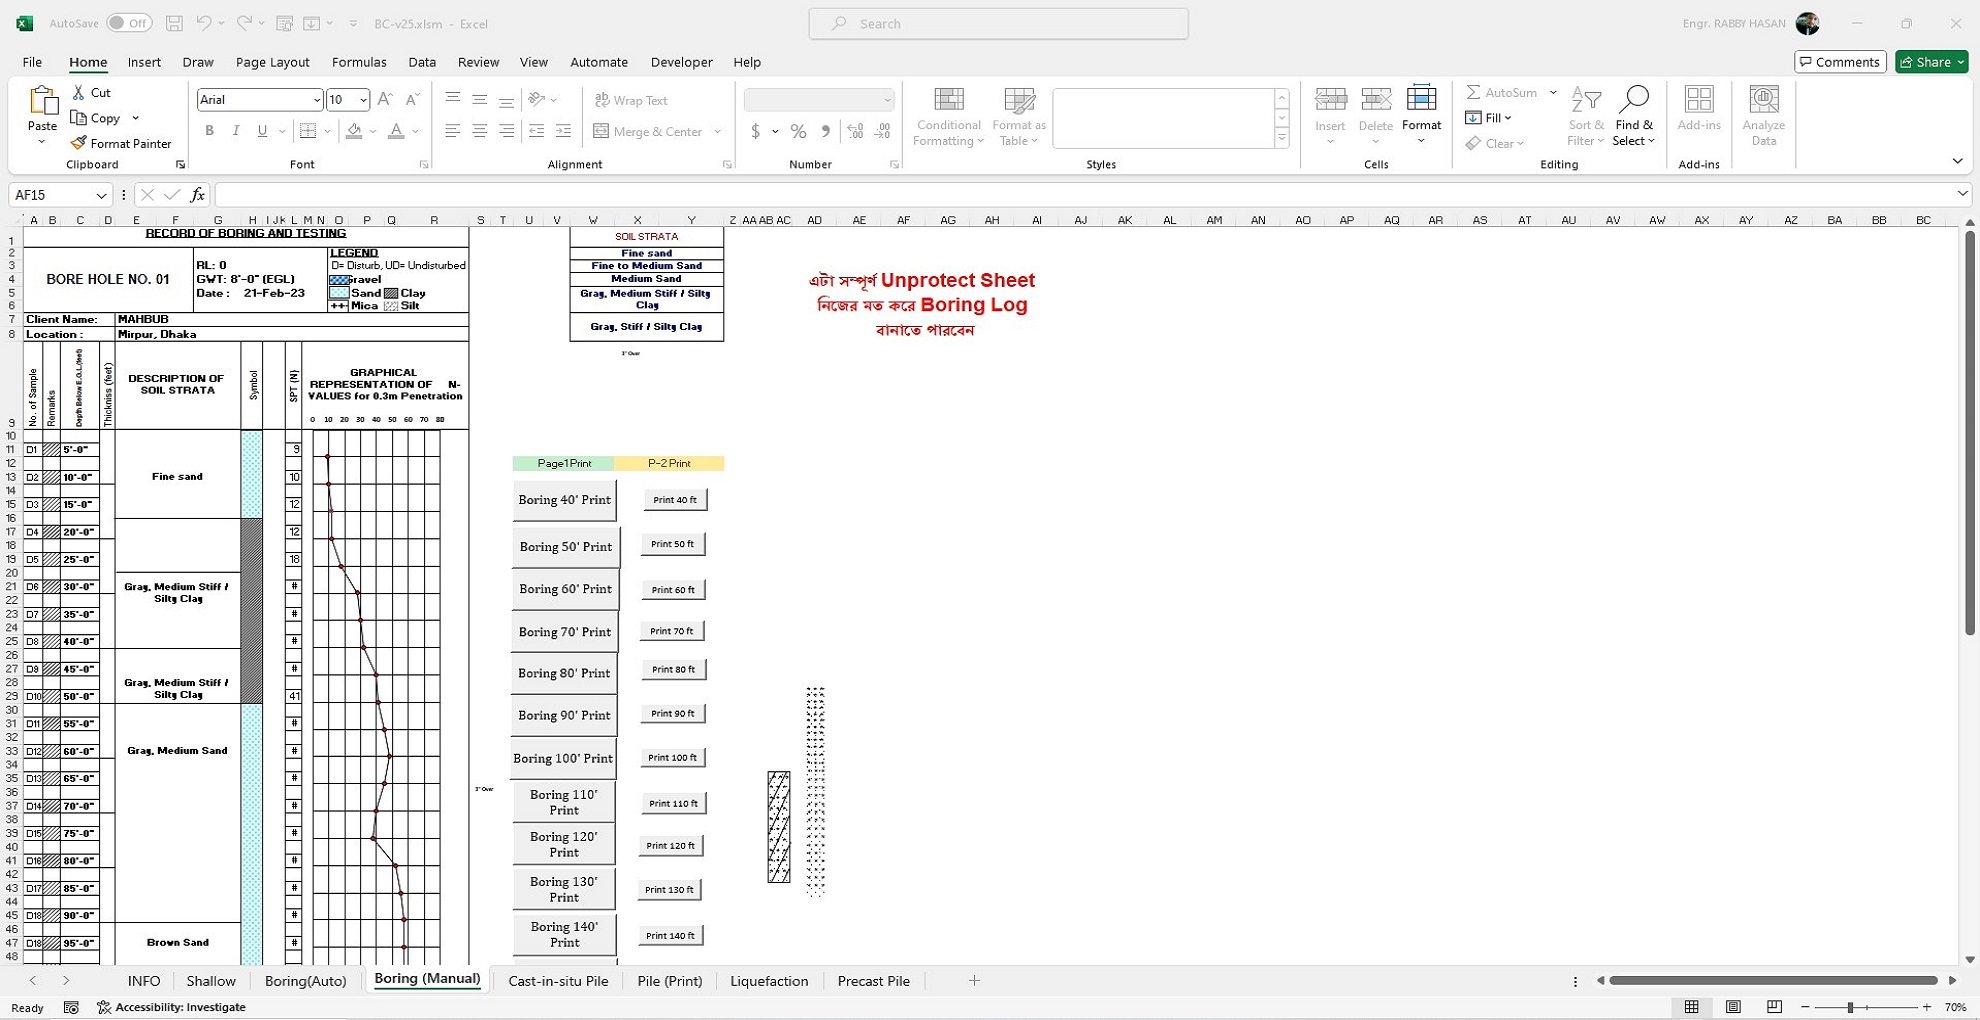Open the number format dropdown
Screen dimensions: 1980x1020
pyautogui.click(x=886, y=100)
